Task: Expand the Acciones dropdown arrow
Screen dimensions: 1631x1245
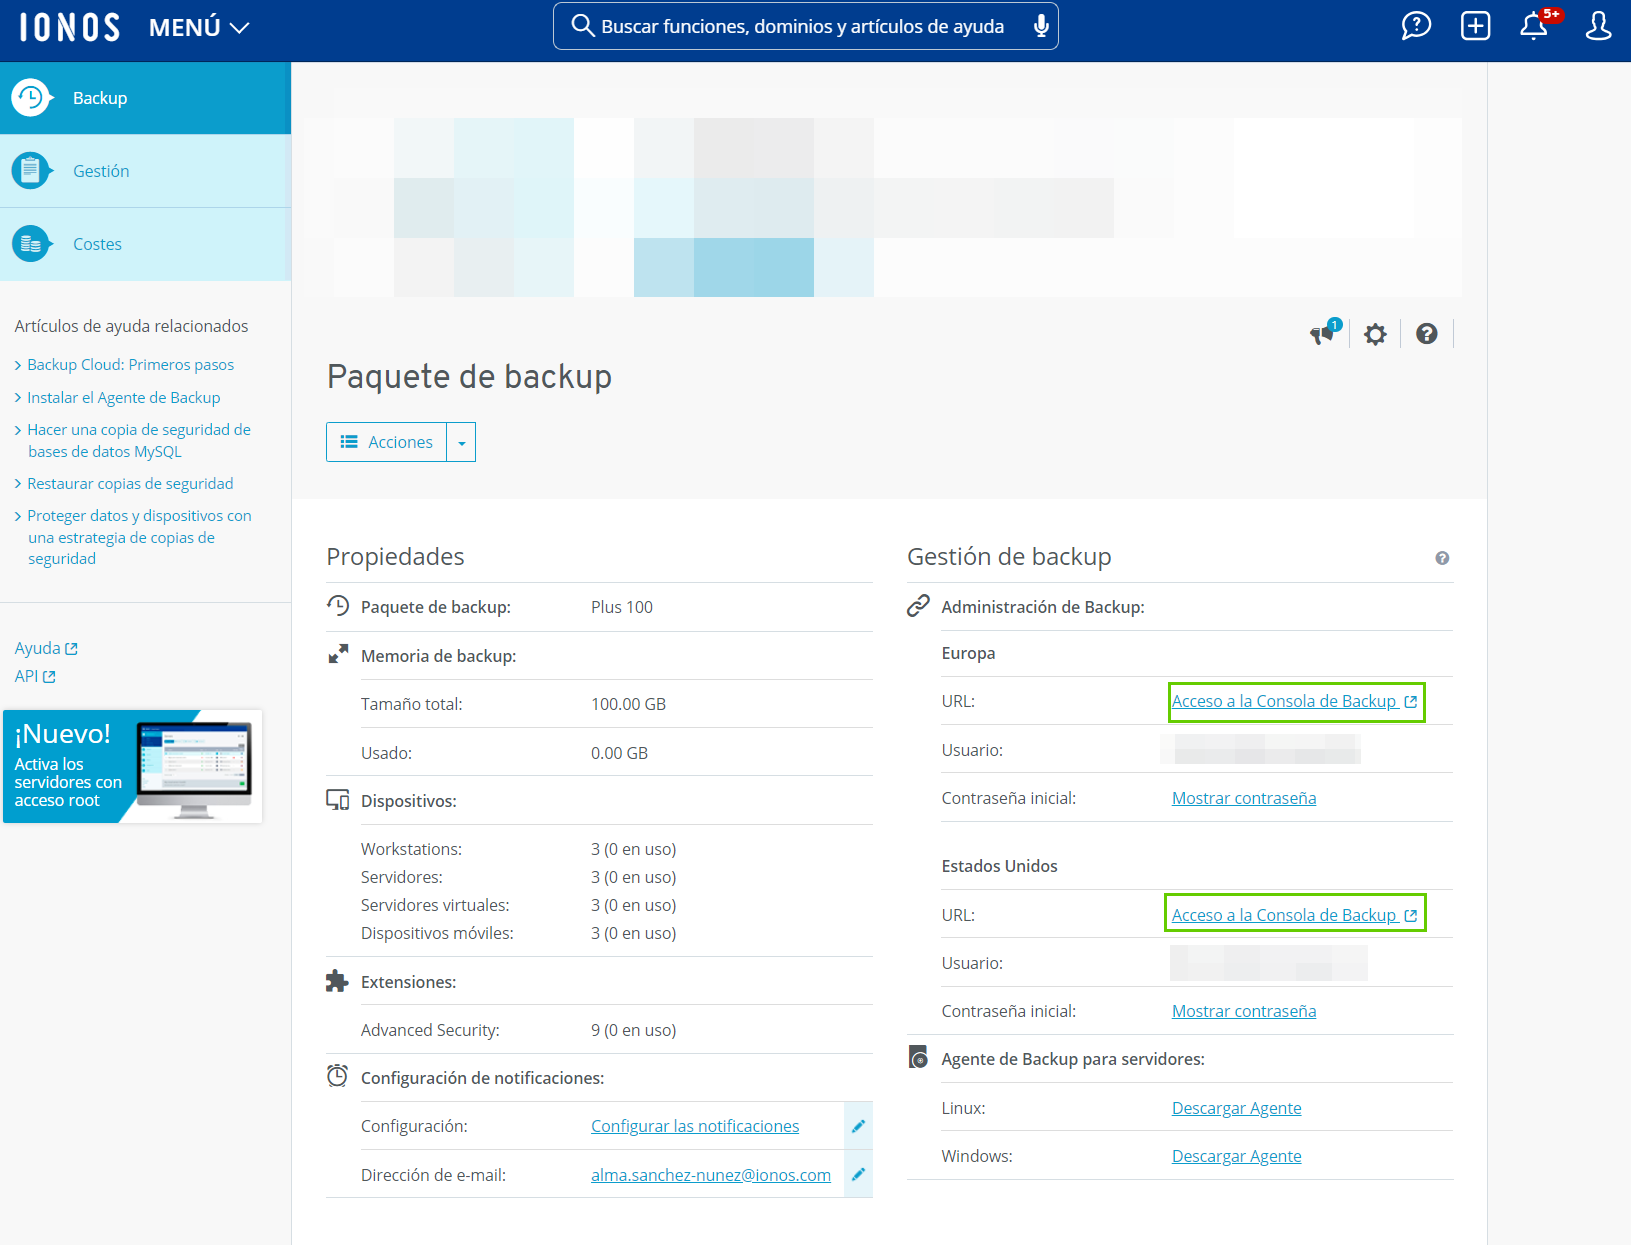Action: pos(461,442)
